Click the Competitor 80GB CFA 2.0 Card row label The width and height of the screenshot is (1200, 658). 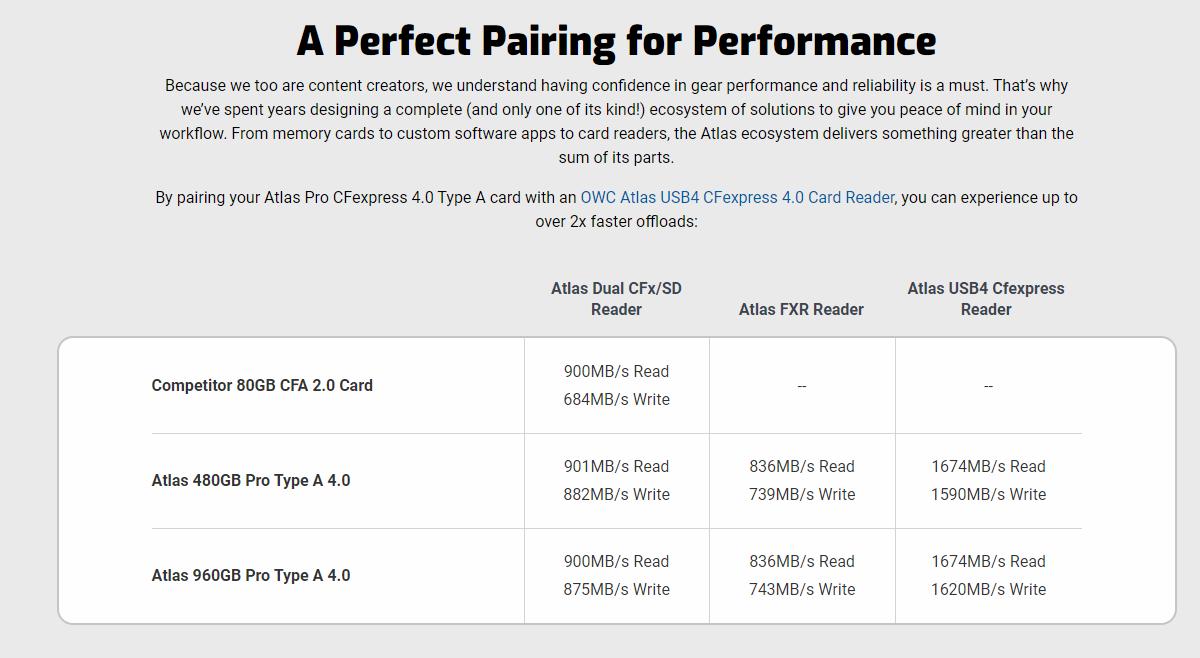pyautogui.click(x=262, y=385)
